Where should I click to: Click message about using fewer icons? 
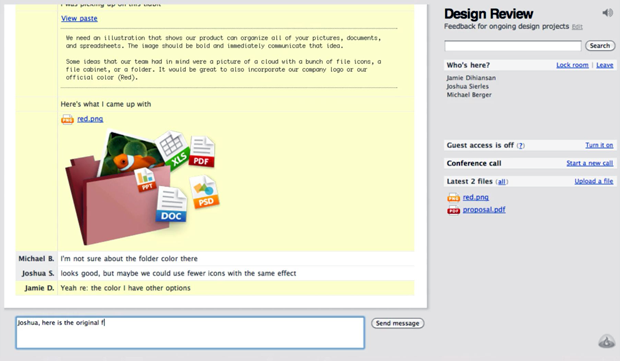[178, 273]
